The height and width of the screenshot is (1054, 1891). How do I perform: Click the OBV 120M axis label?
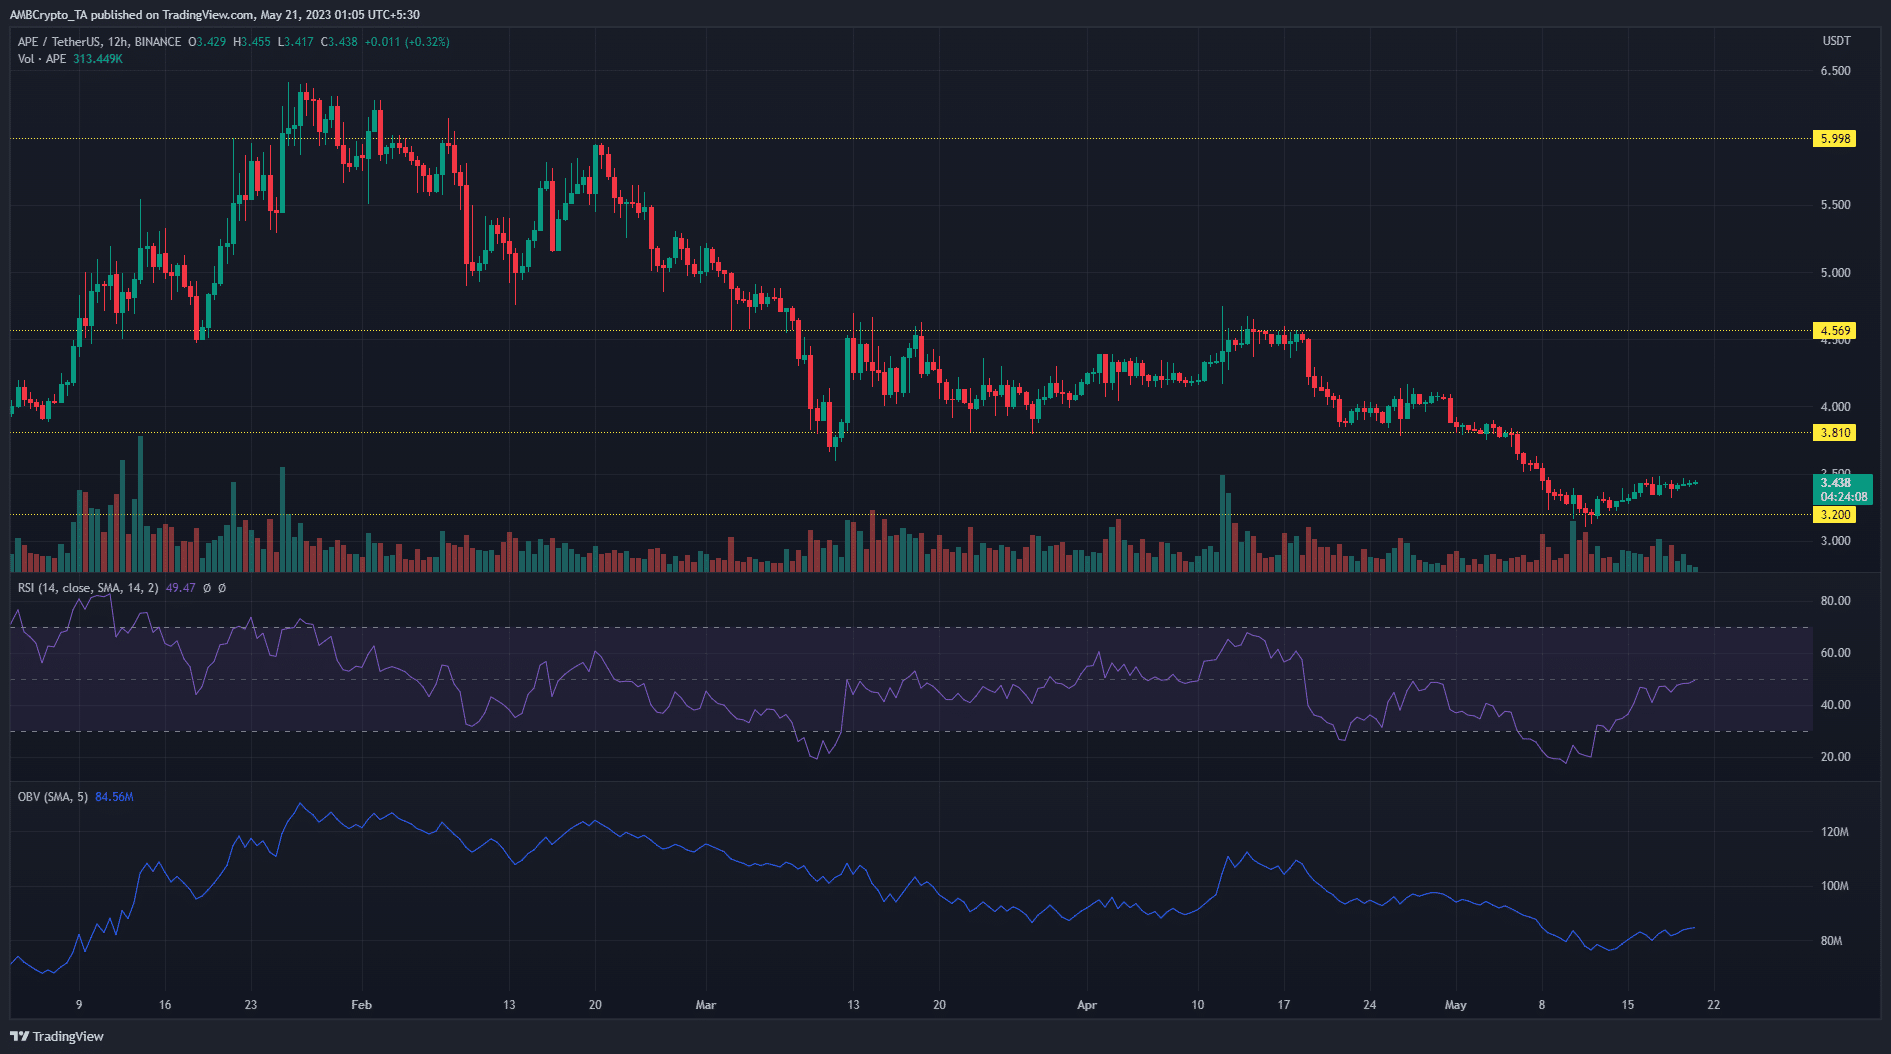(1835, 832)
